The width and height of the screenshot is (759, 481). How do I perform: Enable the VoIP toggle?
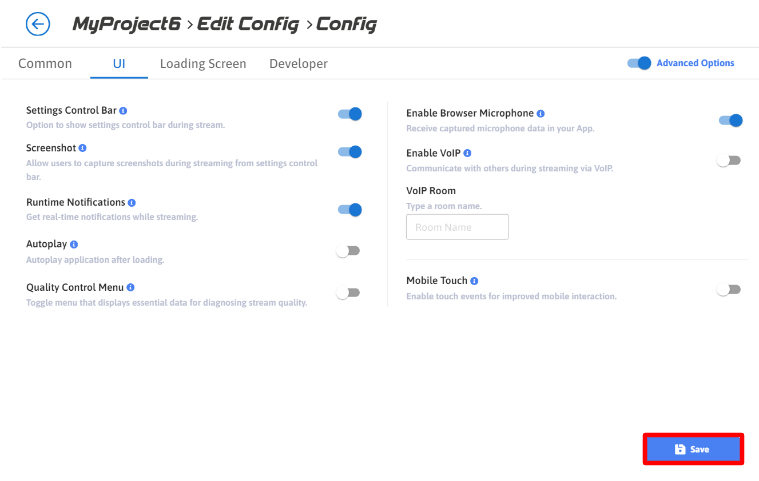729,160
